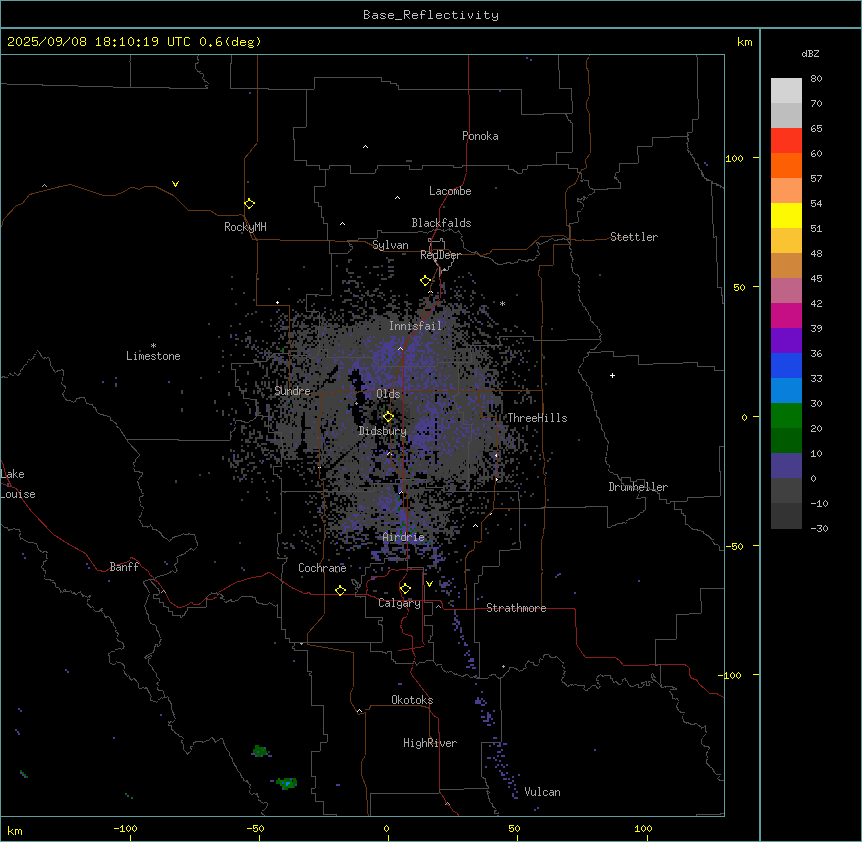862x842 pixels.
Task: Click the ThreeHills label
Action: 537,418
